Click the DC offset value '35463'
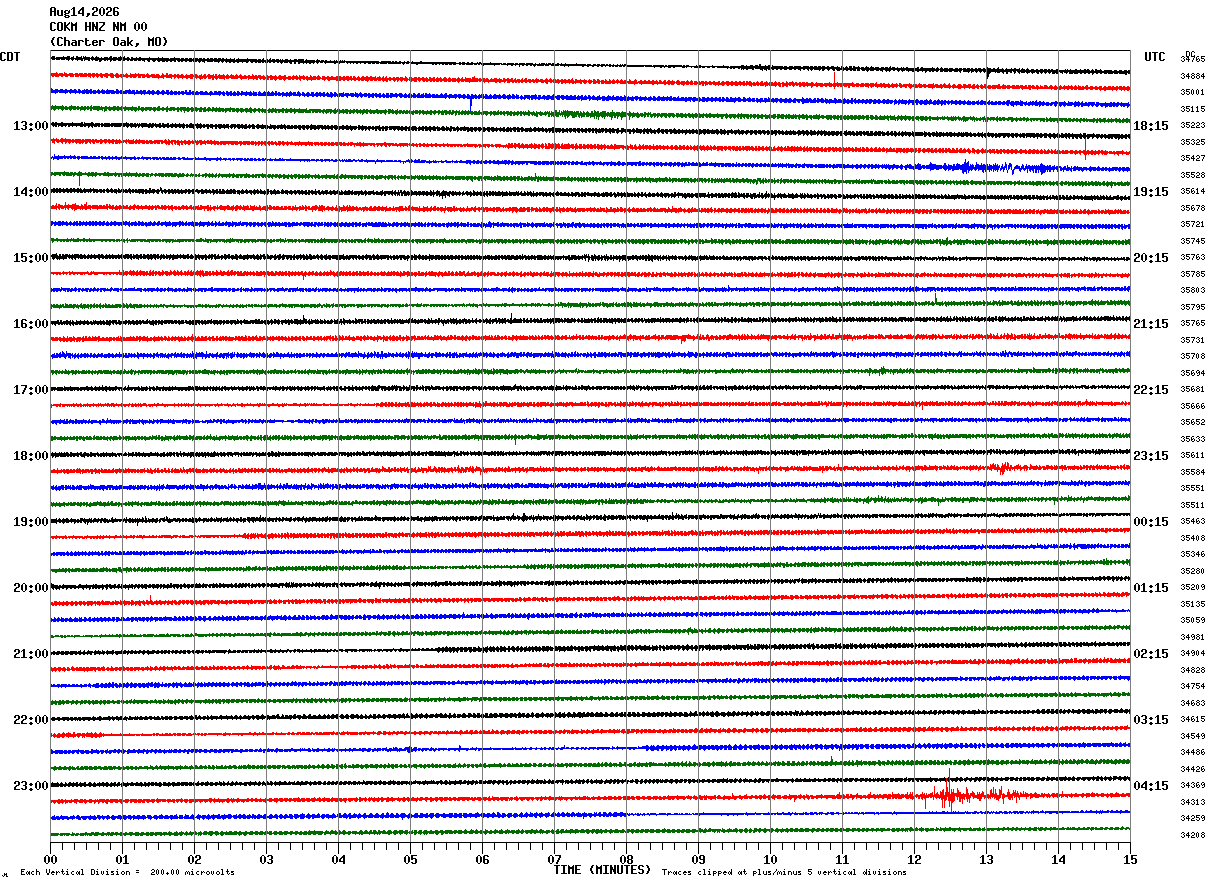The image size is (1210, 886). point(1192,522)
